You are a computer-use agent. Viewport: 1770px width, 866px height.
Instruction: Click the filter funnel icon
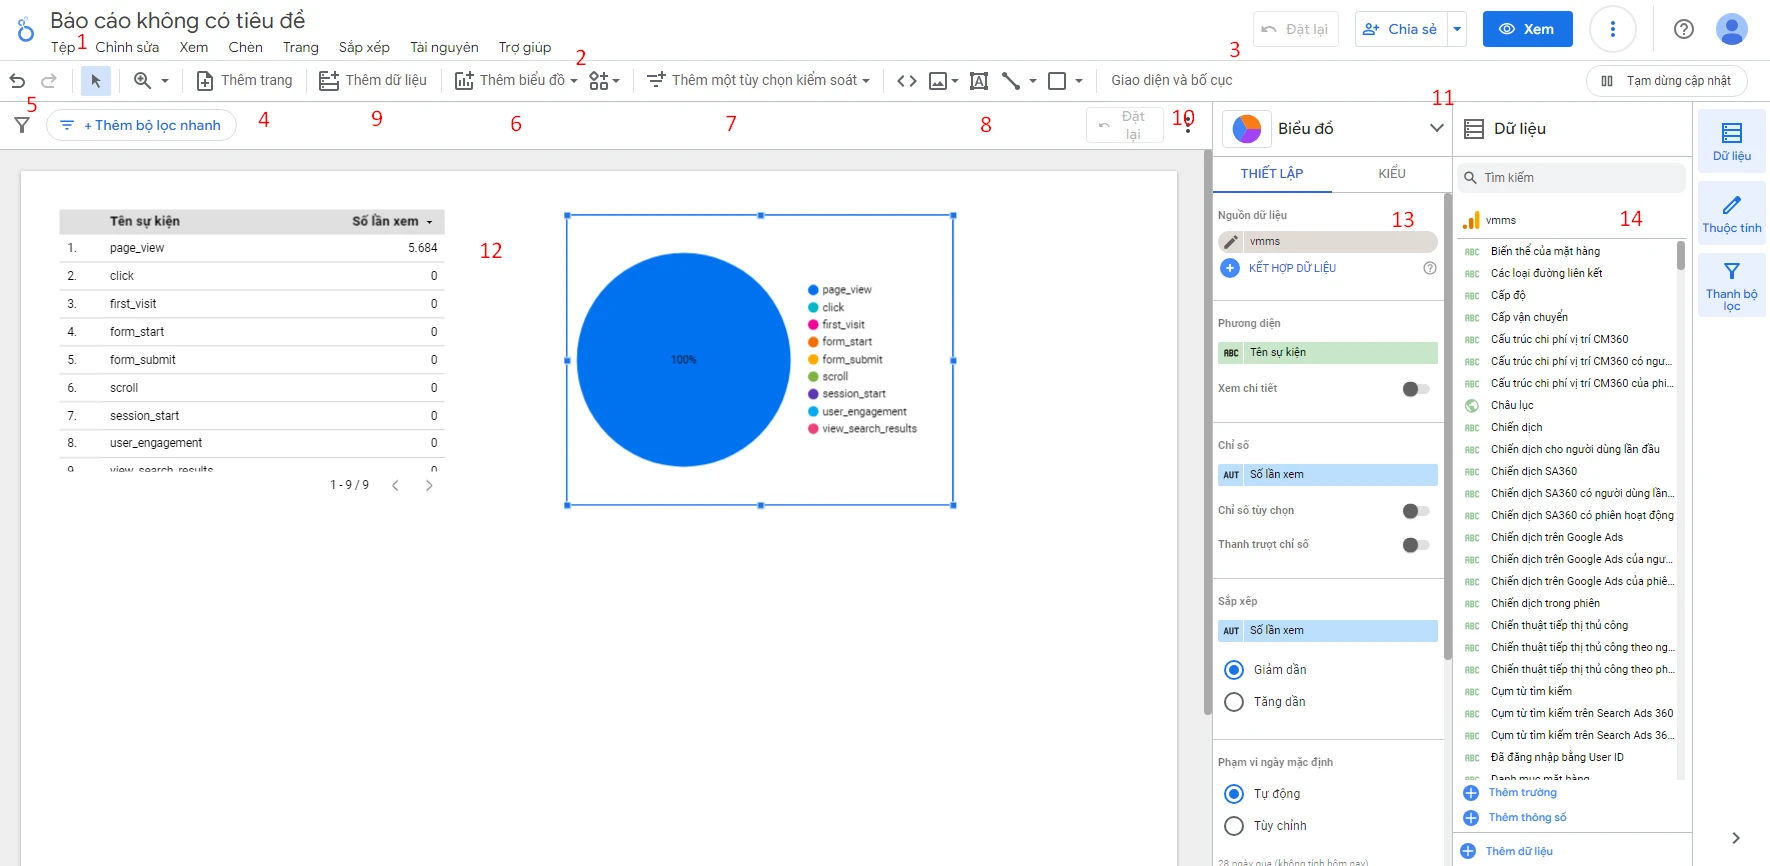click(x=22, y=125)
